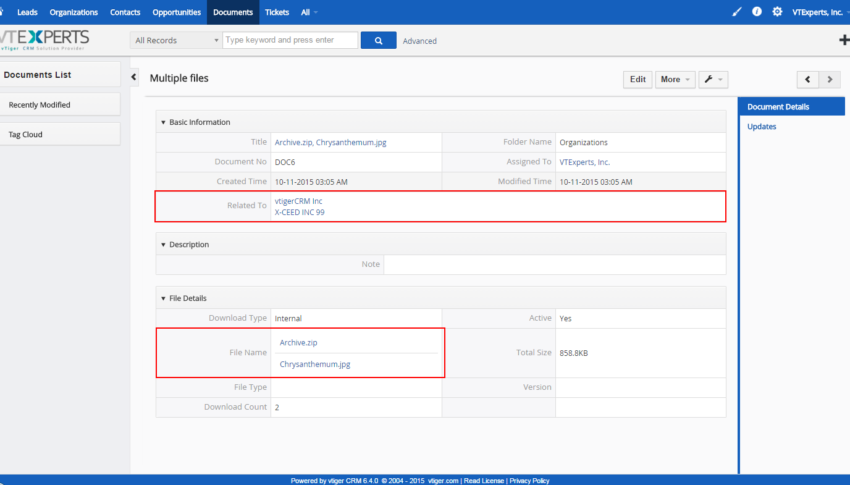Click the Assigned To VTExperts, Inc. link
The image size is (850, 485).
click(x=584, y=162)
